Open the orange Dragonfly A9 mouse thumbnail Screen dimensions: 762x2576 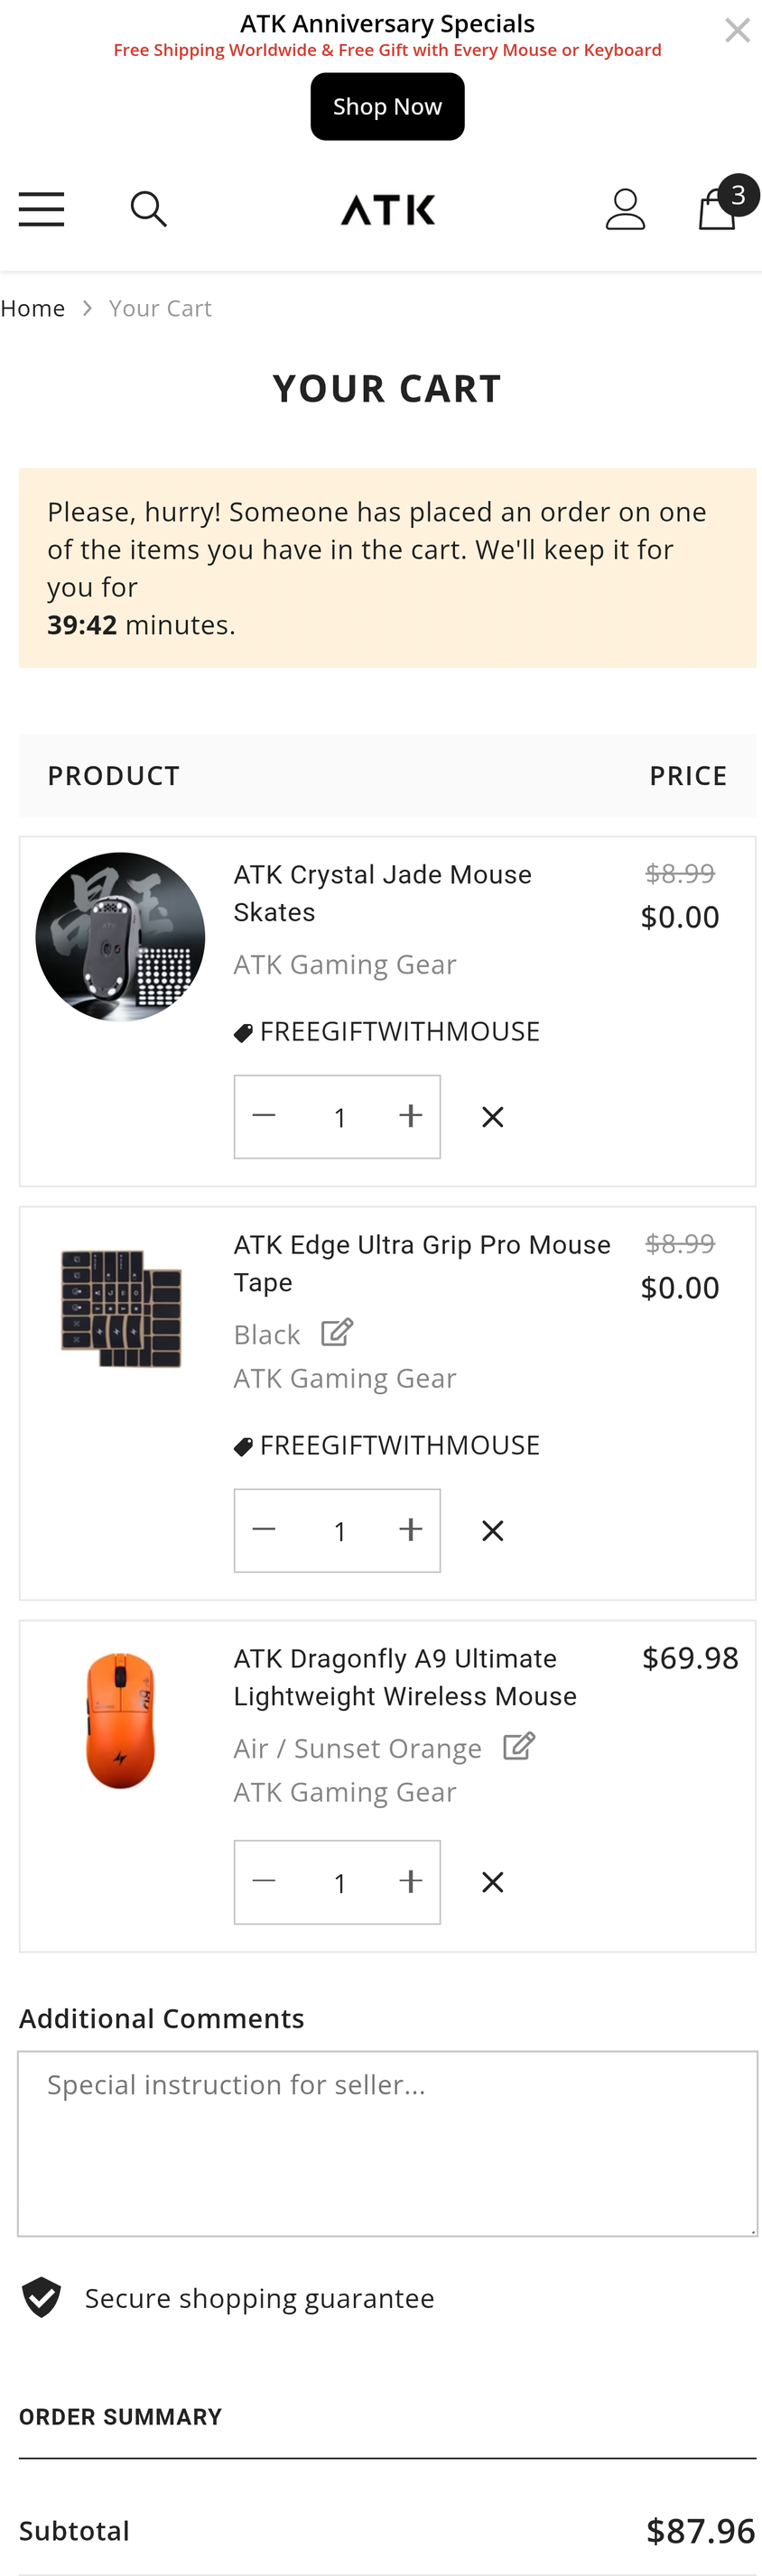point(120,1720)
